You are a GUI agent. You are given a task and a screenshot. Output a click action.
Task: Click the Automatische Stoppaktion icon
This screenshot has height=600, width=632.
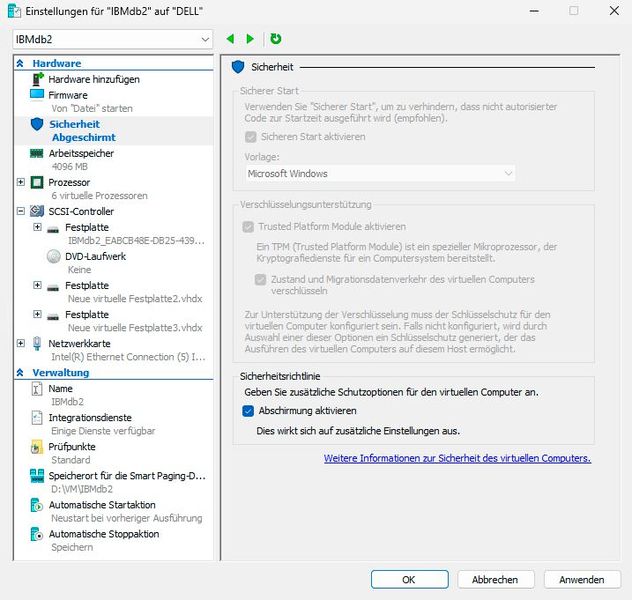(x=37, y=534)
